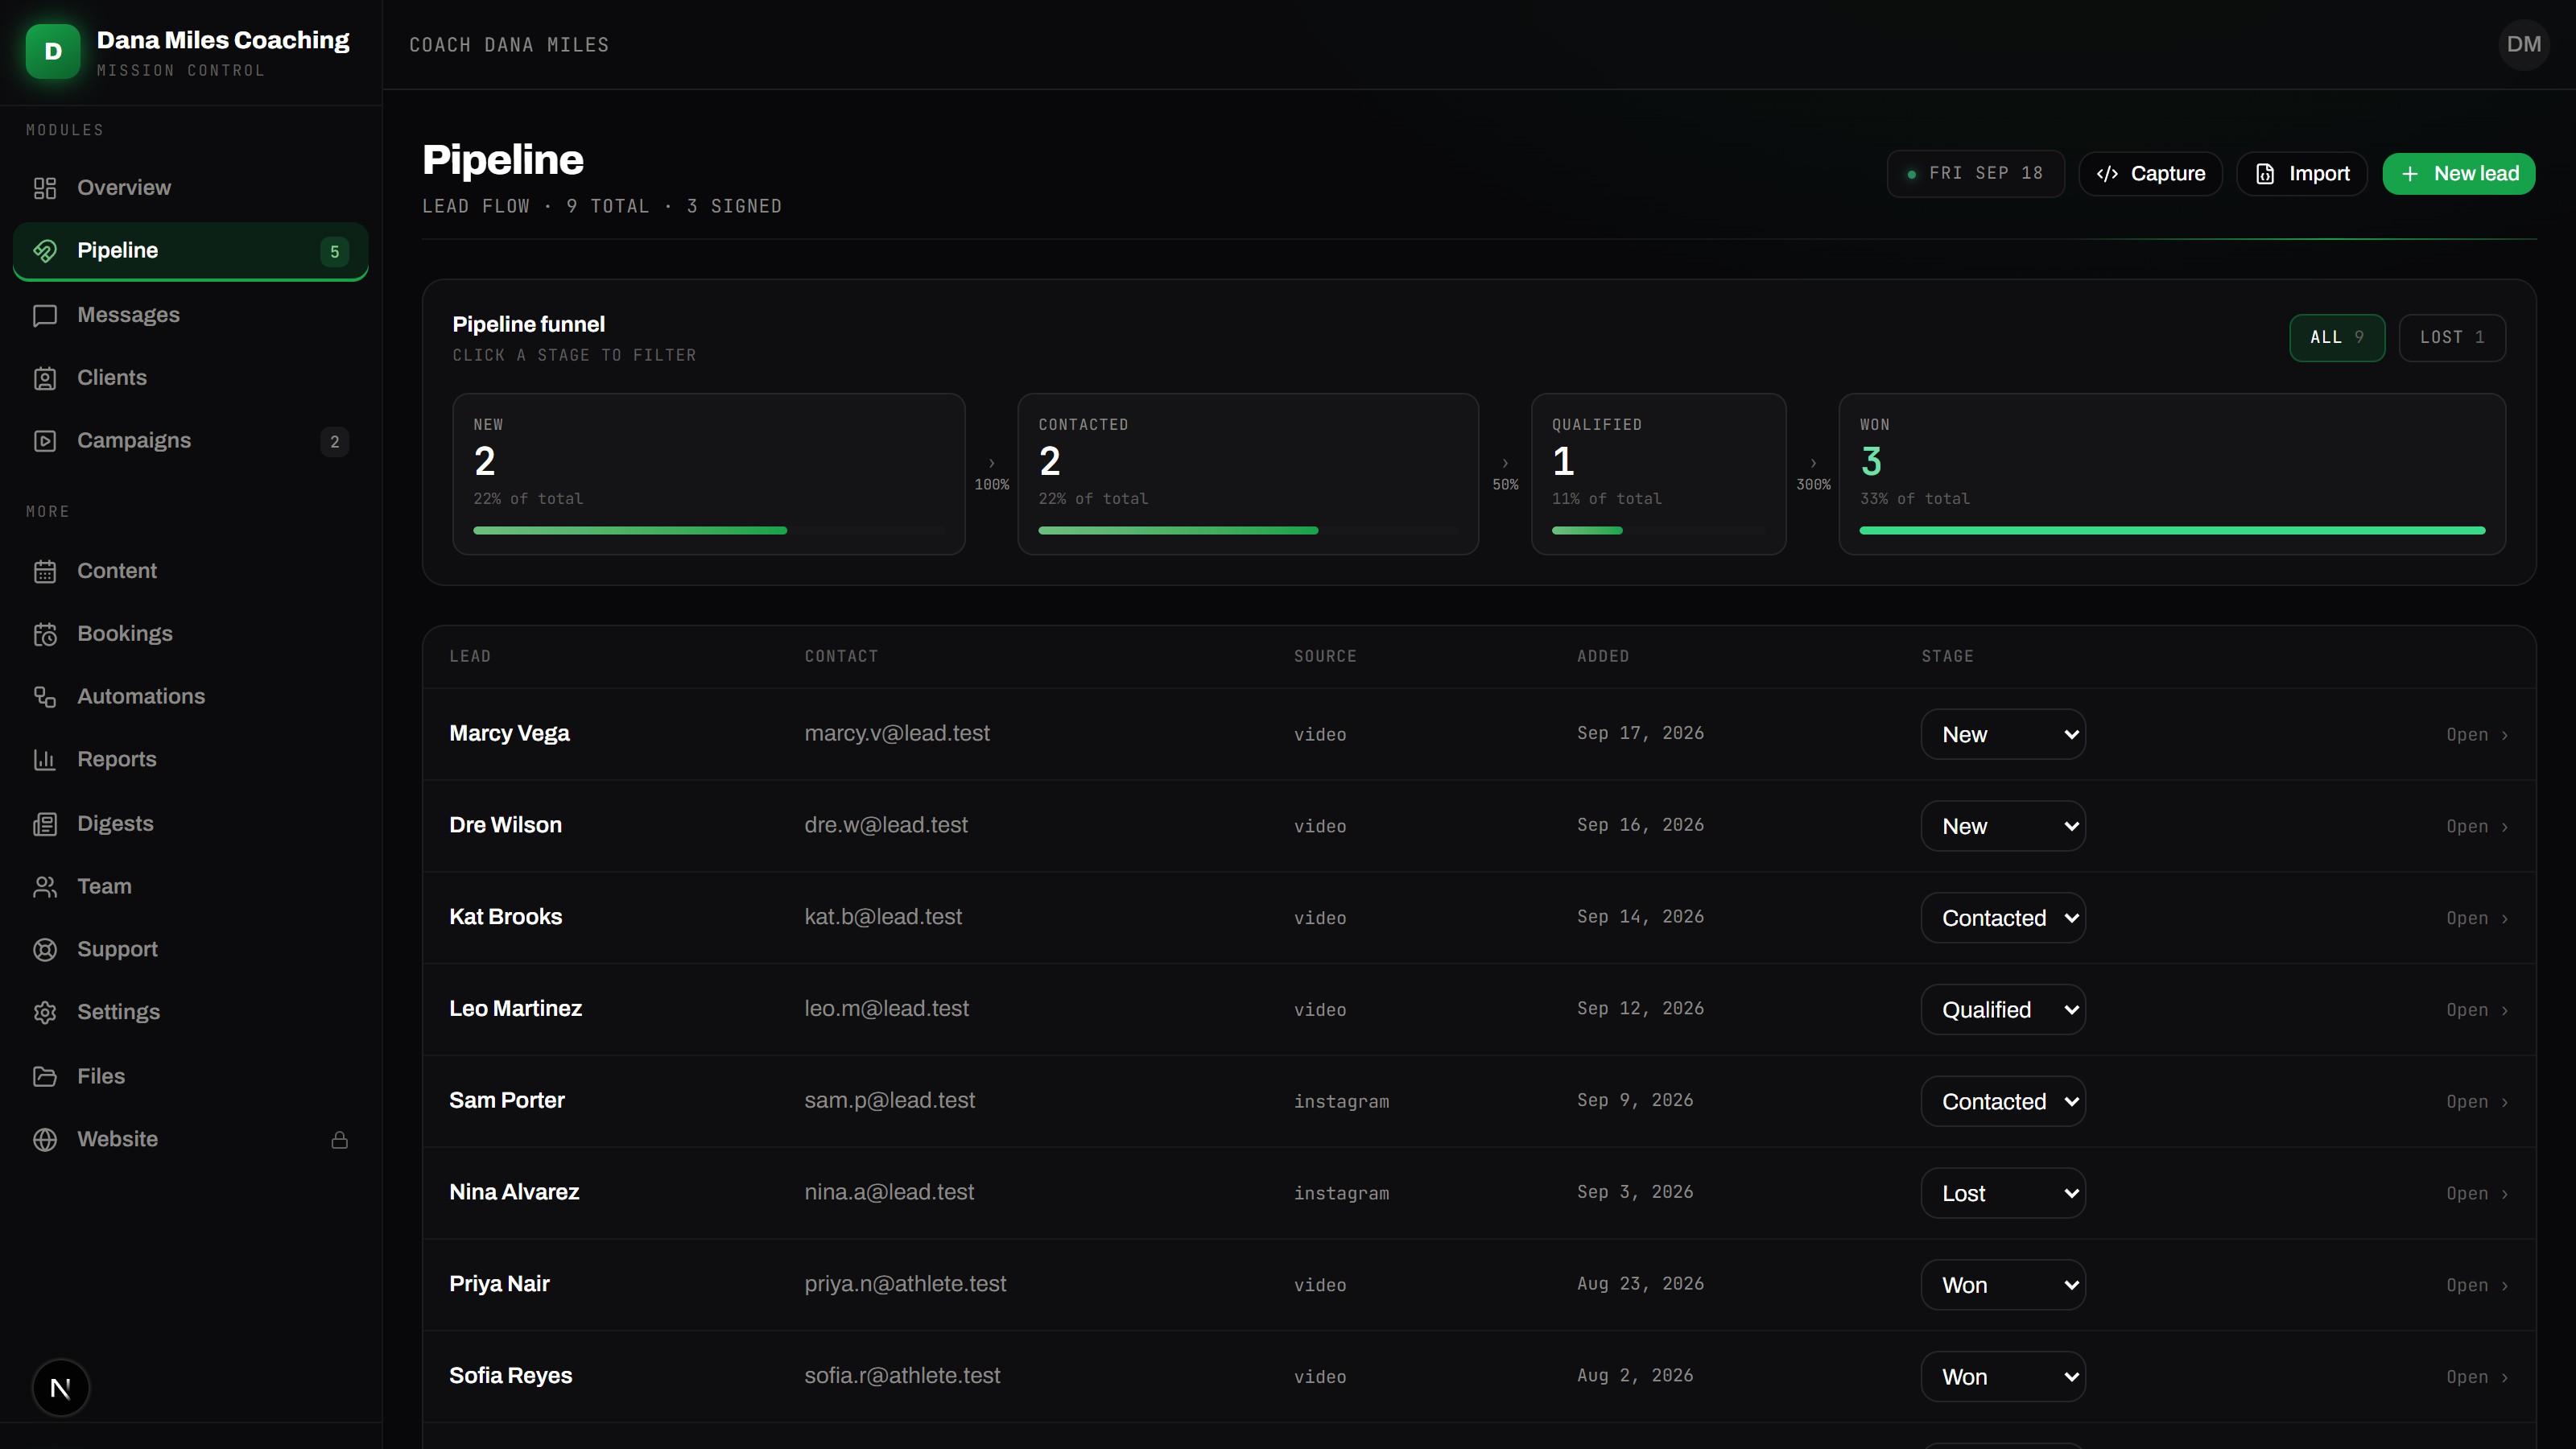Image resolution: width=2576 pixels, height=1449 pixels.
Task: Open stage dropdown for Nina Alvarez
Action: tap(2003, 1193)
